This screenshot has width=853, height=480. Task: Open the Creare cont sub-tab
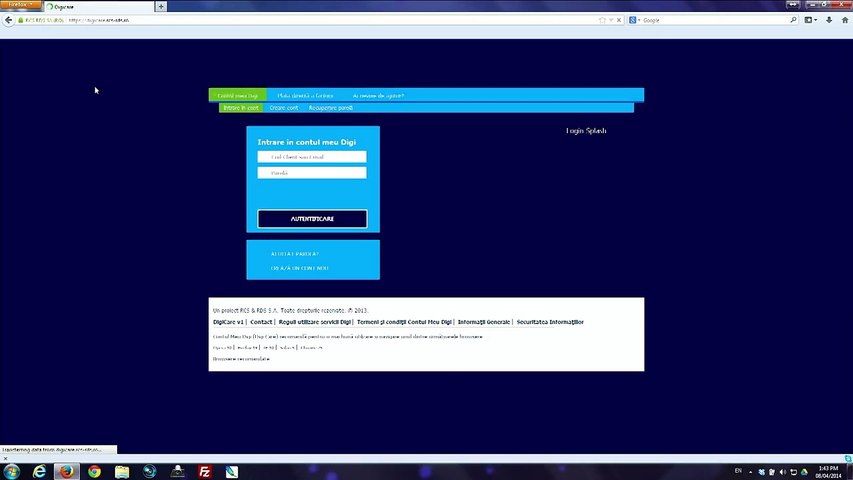point(283,108)
